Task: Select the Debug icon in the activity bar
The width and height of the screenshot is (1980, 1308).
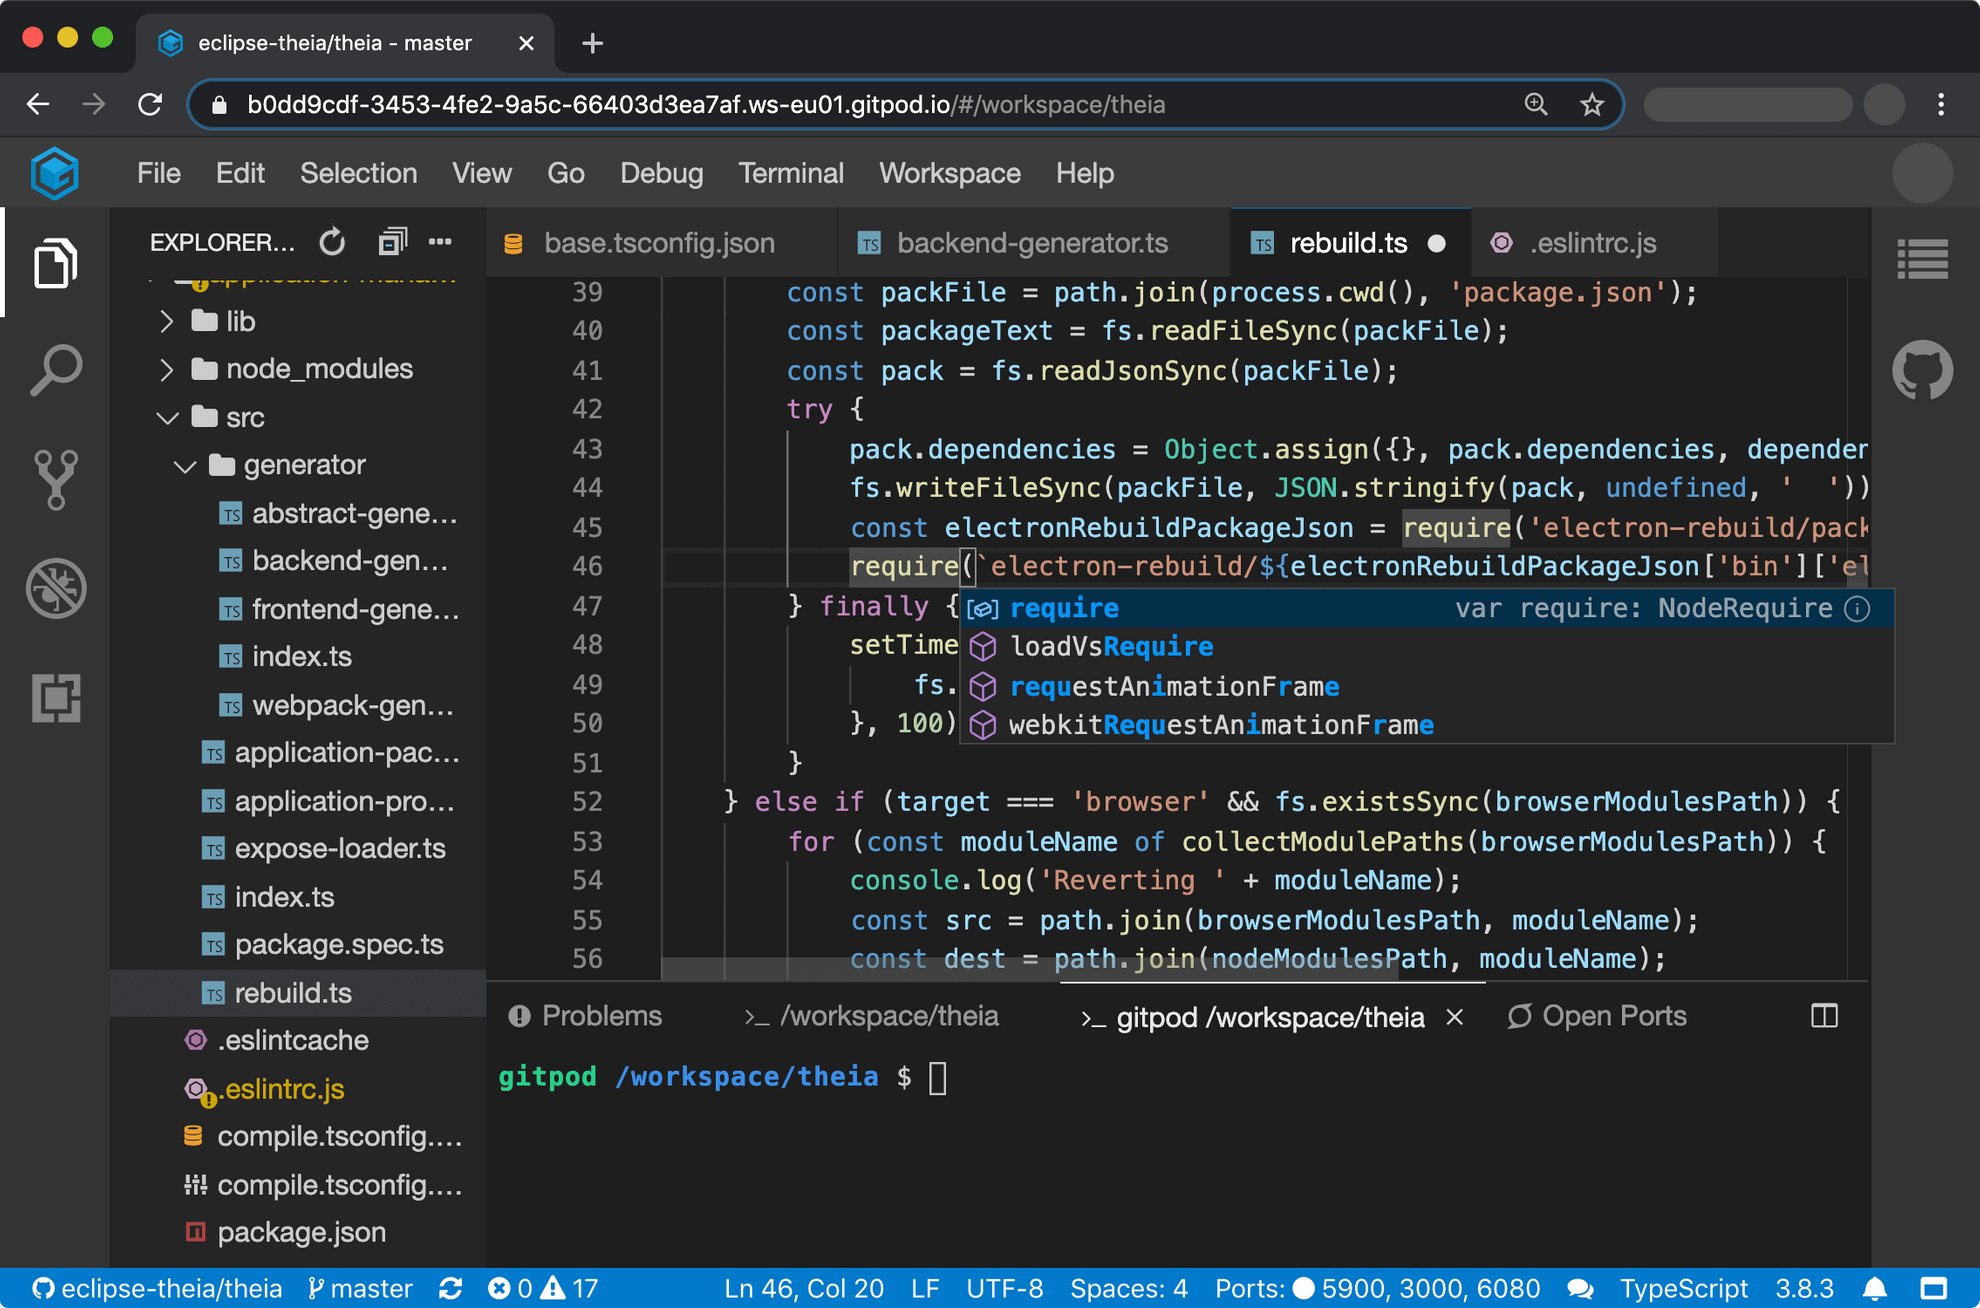Action: click(57, 589)
